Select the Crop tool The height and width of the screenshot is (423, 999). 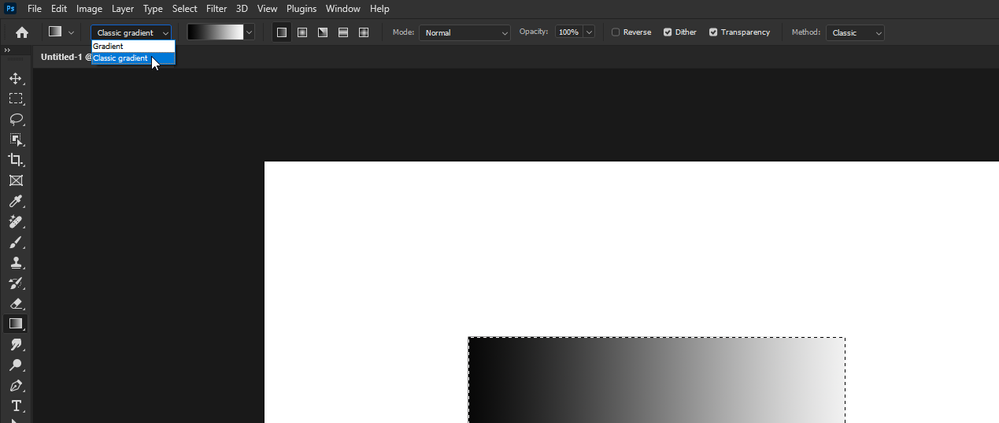[x=15, y=160]
